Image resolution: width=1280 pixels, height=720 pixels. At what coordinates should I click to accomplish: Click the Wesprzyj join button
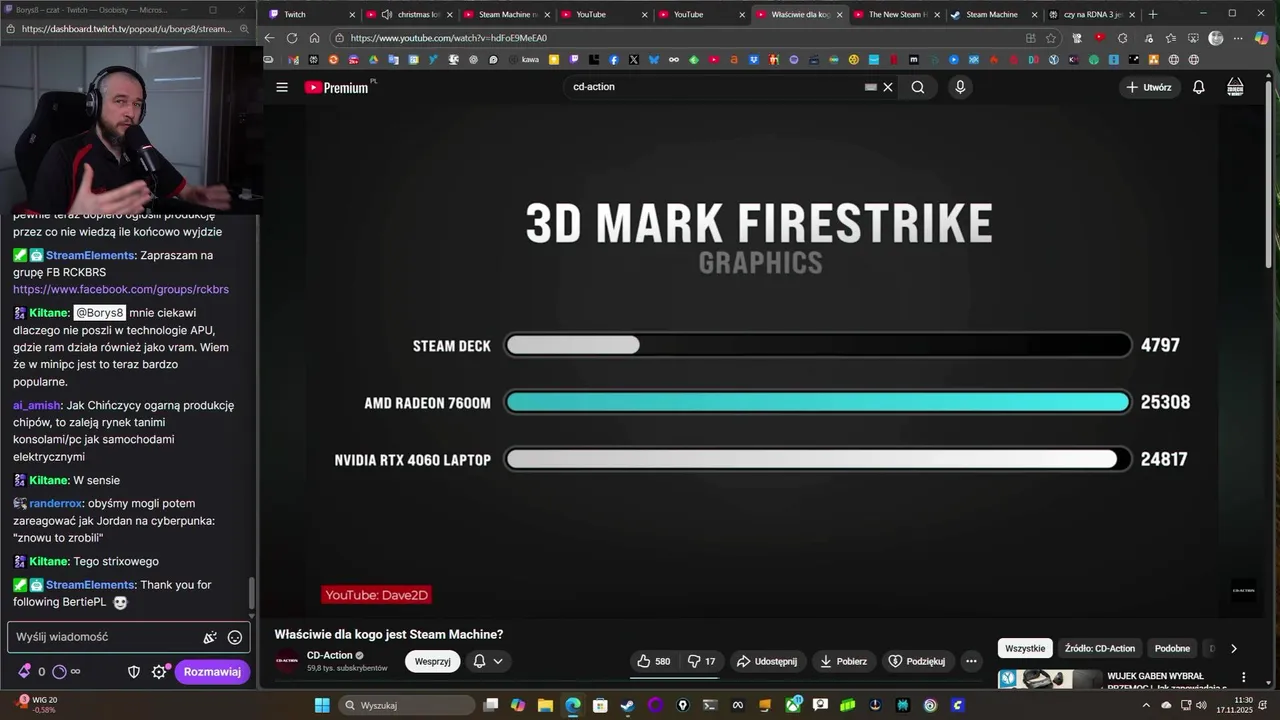(432, 661)
